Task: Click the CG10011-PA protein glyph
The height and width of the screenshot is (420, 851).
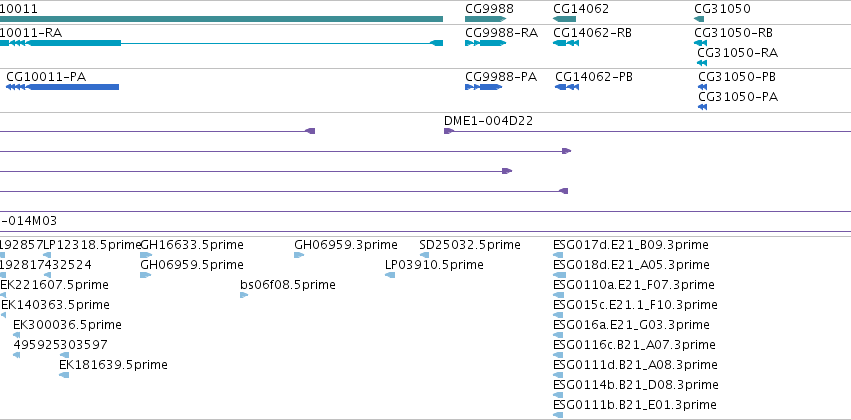Action: [x=62, y=87]
